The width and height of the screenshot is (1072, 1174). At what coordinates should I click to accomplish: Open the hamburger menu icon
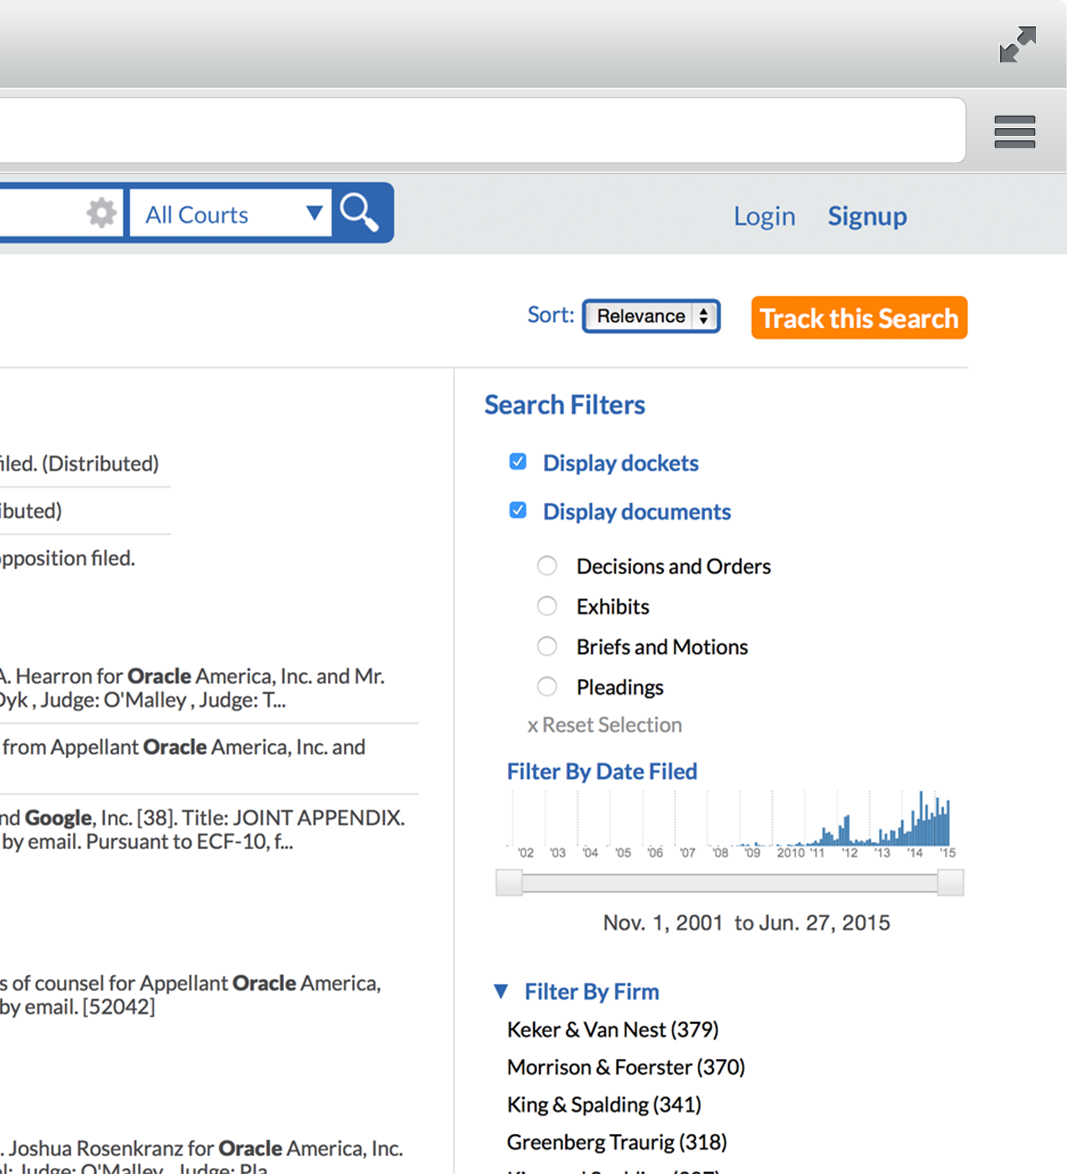click(1014, 132)
